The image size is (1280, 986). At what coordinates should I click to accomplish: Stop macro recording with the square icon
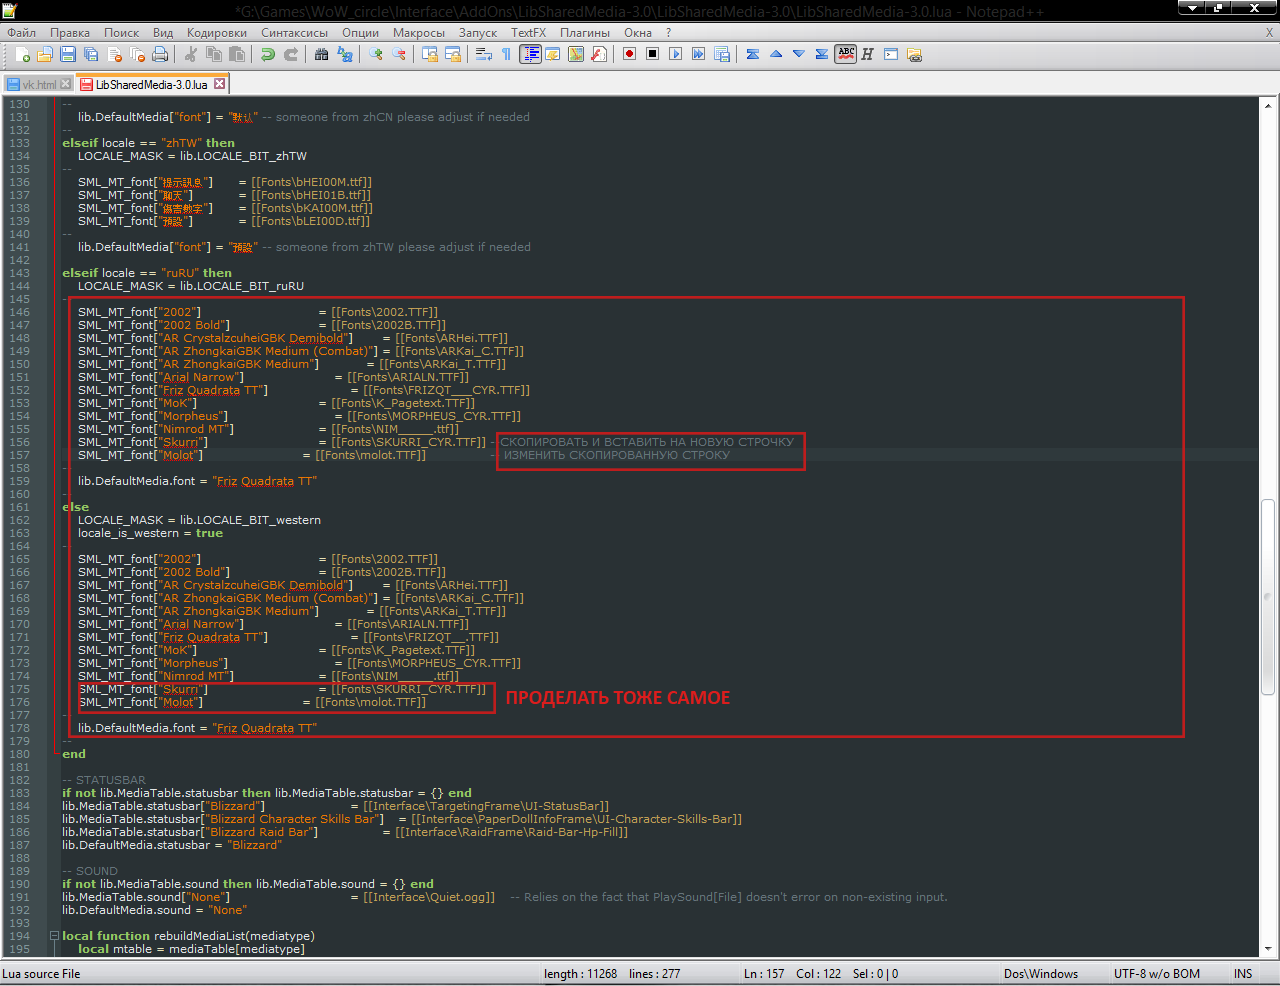coord(652,54)
